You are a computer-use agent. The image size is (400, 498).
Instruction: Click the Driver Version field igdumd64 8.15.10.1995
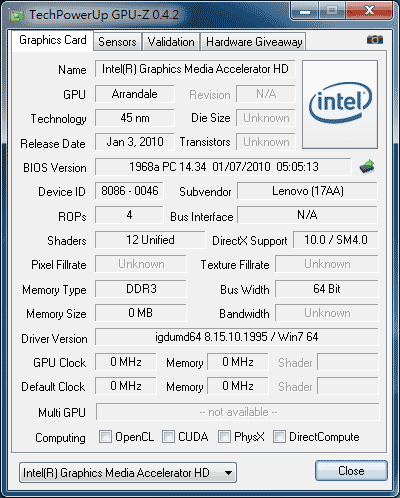point(237,337)
